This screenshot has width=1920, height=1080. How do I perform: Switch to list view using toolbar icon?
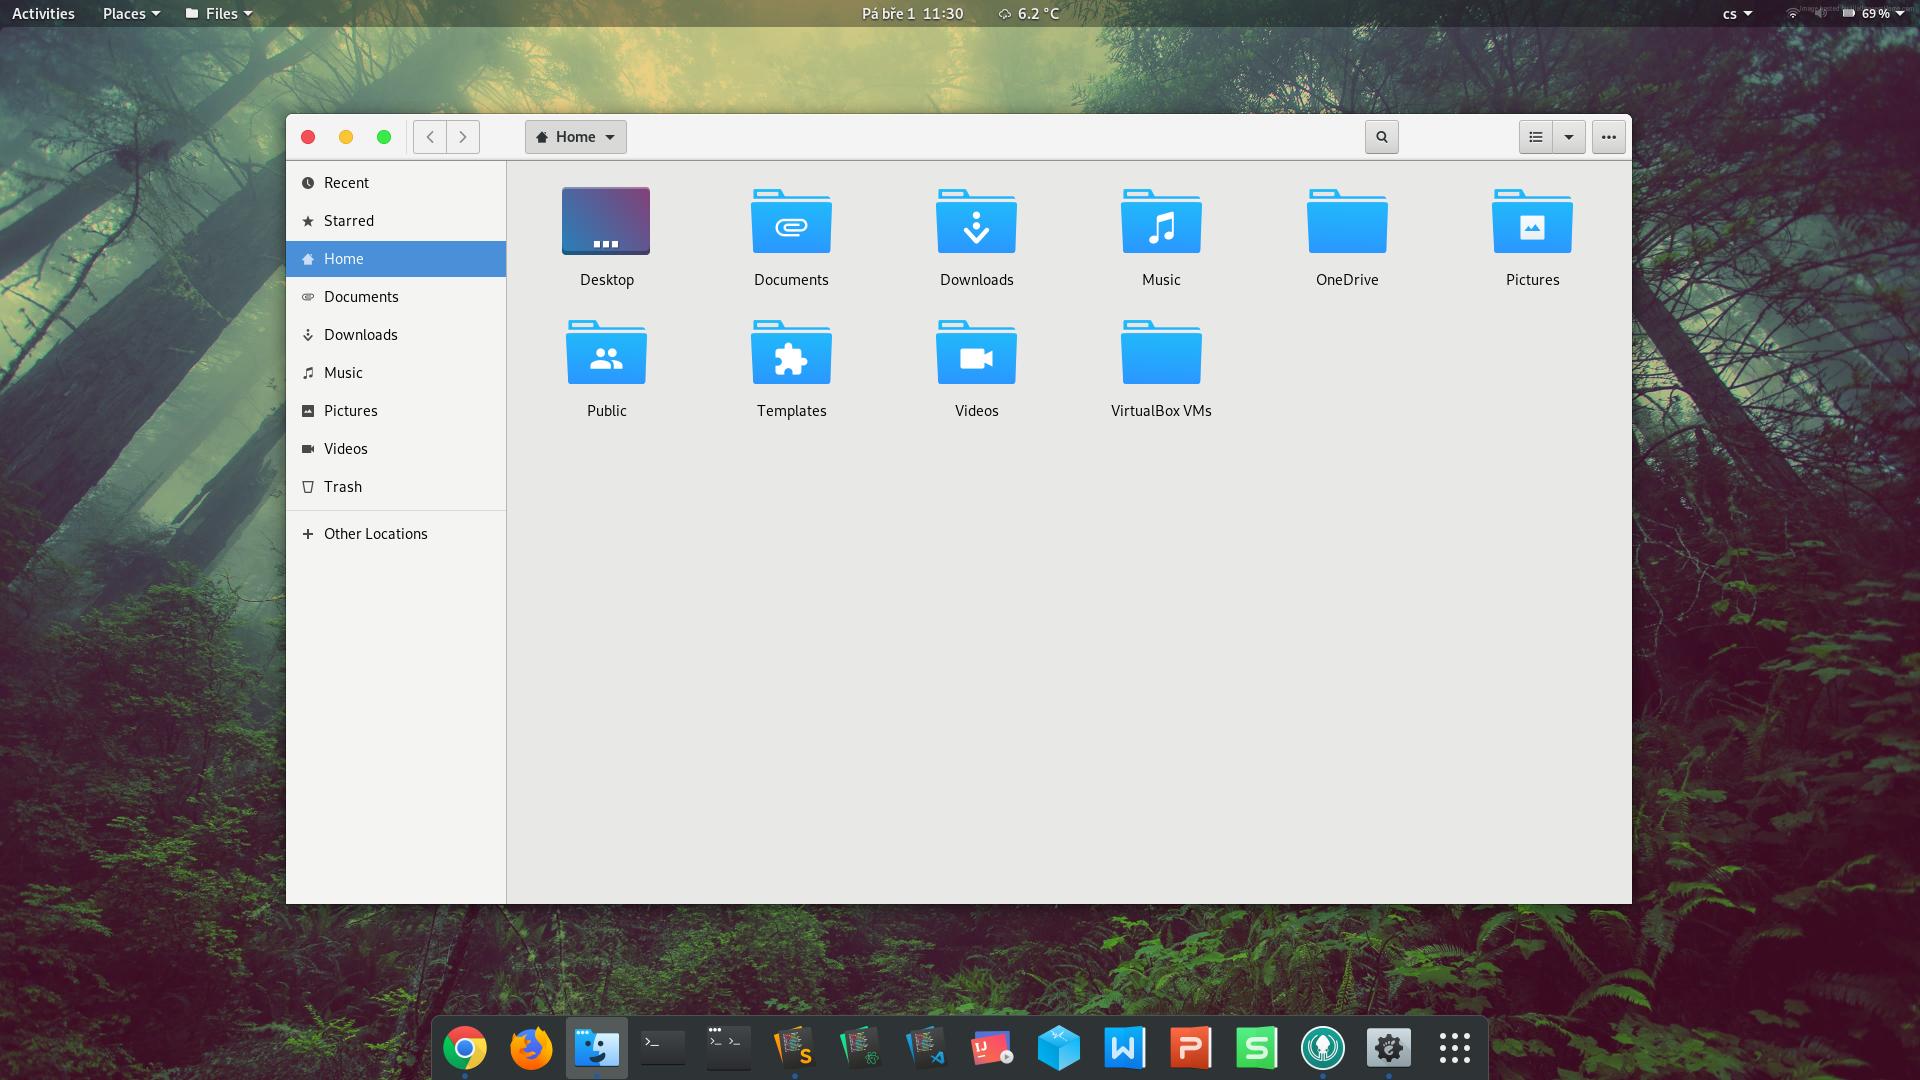pyautogui.click(x=1535, y=137)
